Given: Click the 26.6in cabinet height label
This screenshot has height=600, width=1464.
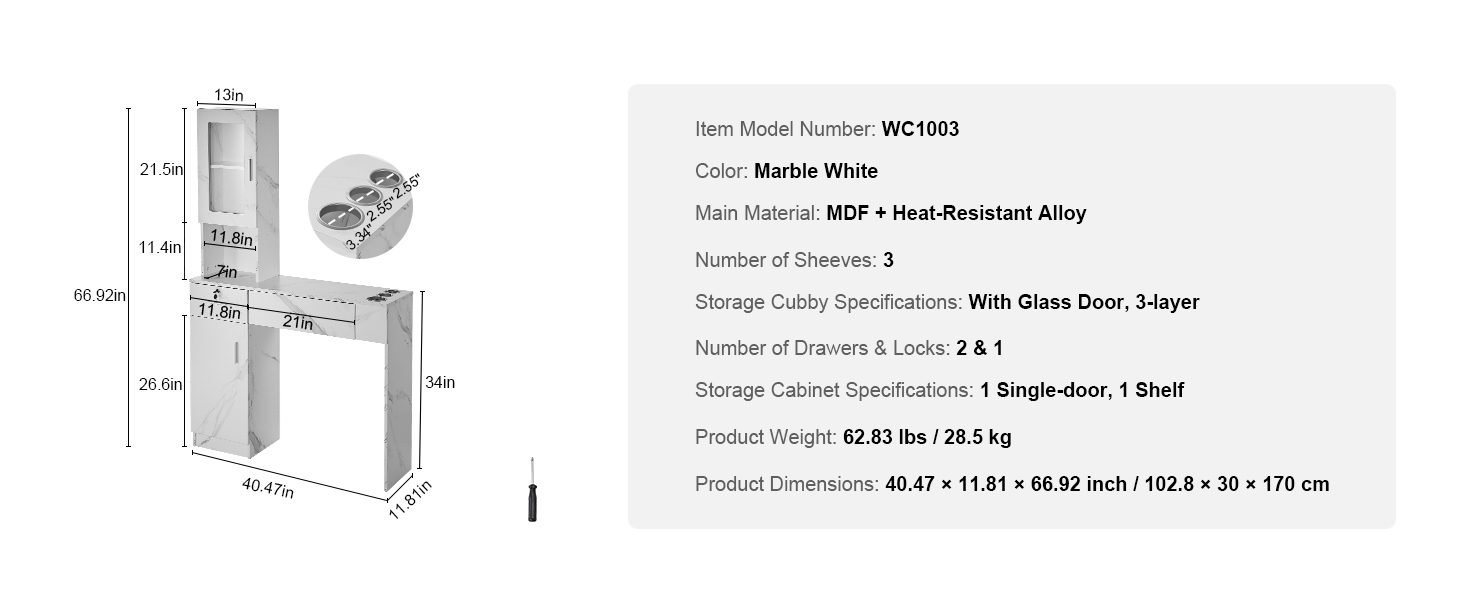Looking at the screenshot, I should pos(161,384).
